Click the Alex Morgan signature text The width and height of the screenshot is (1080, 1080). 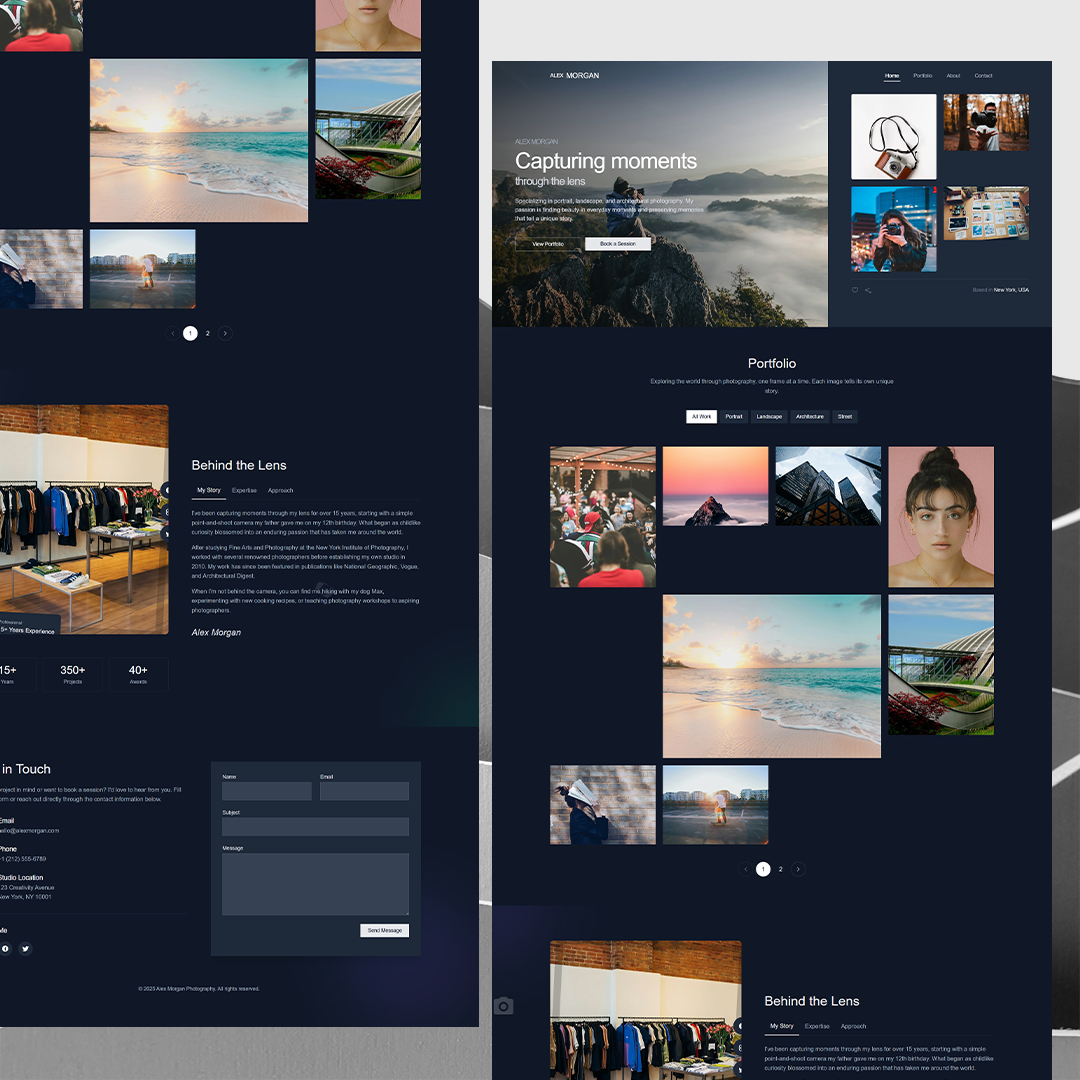coord(216,632)
